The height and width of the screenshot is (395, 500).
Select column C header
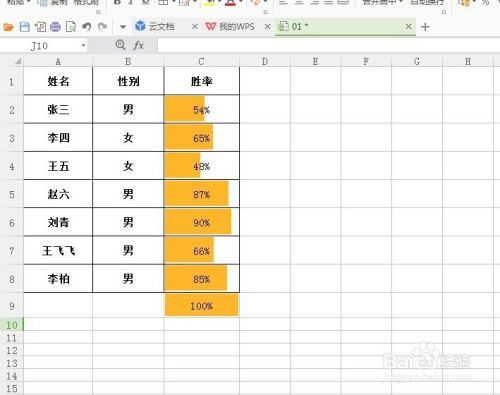(x=201, y=62)
